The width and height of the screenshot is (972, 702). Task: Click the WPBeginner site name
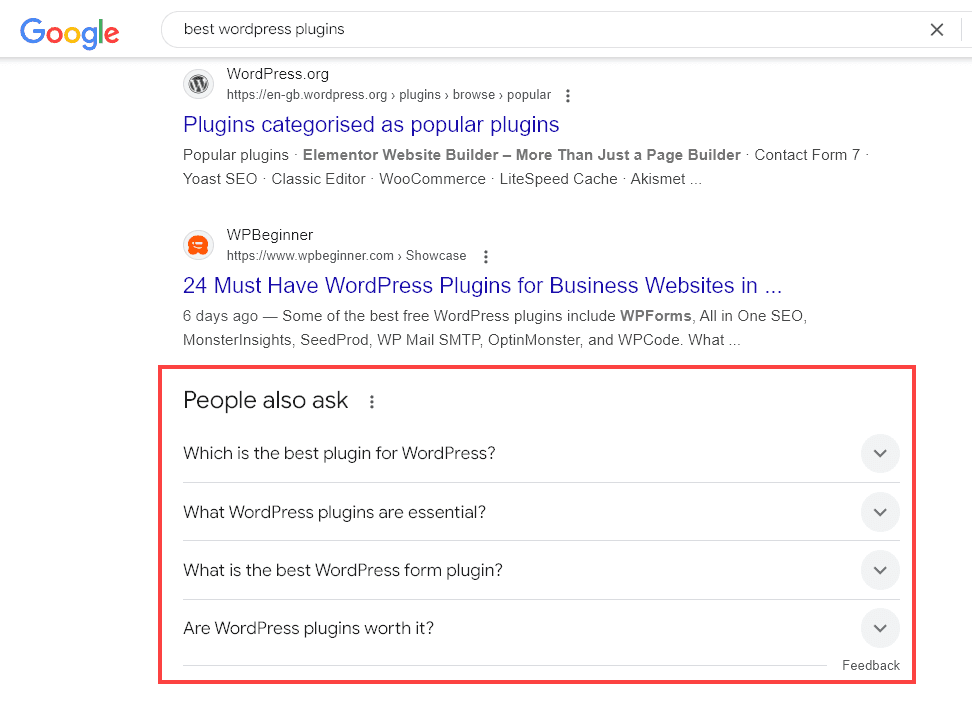(x=269, y=234)
